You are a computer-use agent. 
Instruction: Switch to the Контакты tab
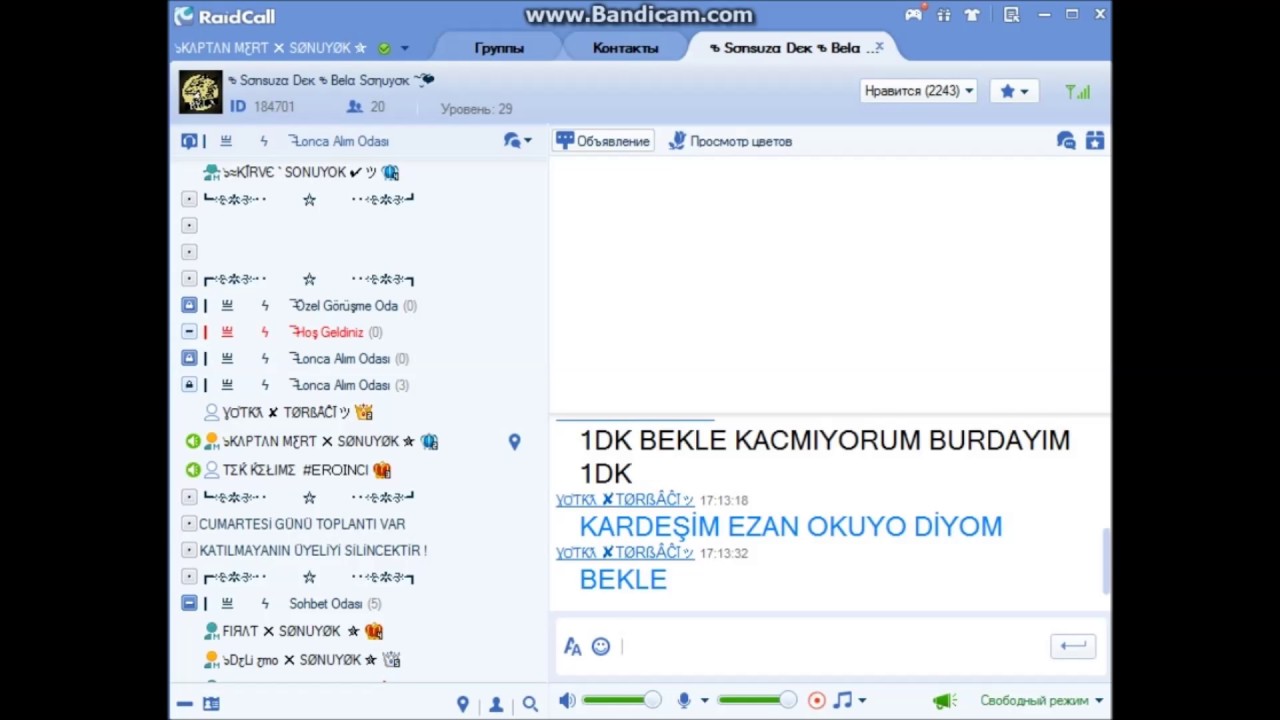tap(625, 48)
